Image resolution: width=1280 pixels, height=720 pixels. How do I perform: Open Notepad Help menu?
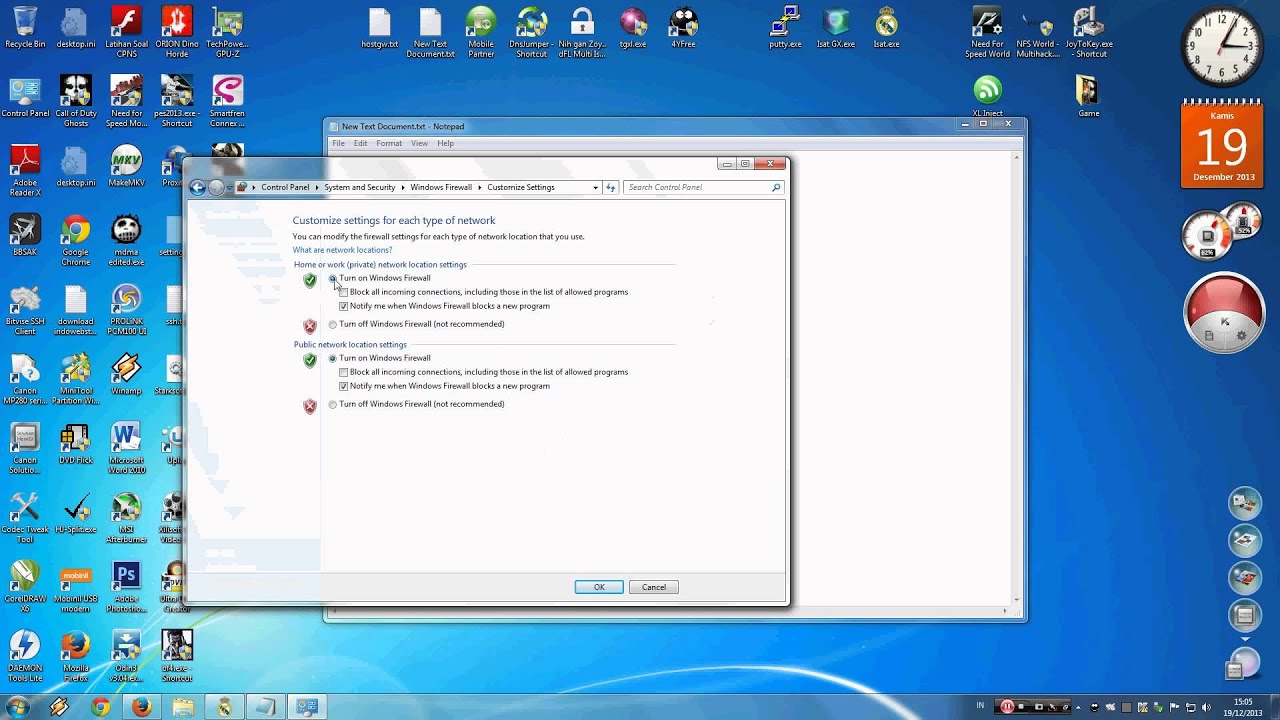coord(445,143)
